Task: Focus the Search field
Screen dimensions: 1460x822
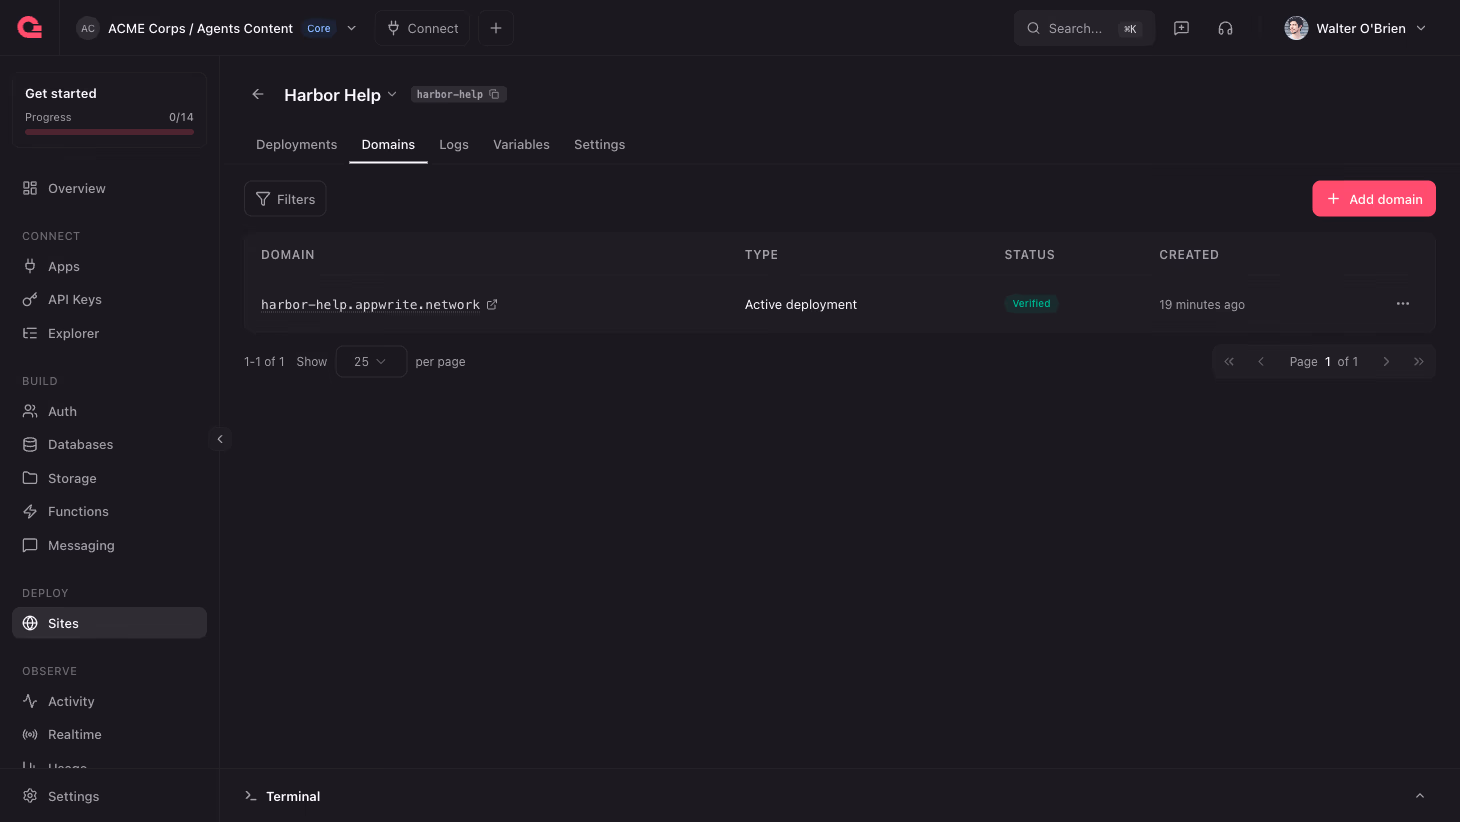Action: tap(1084, 28)
